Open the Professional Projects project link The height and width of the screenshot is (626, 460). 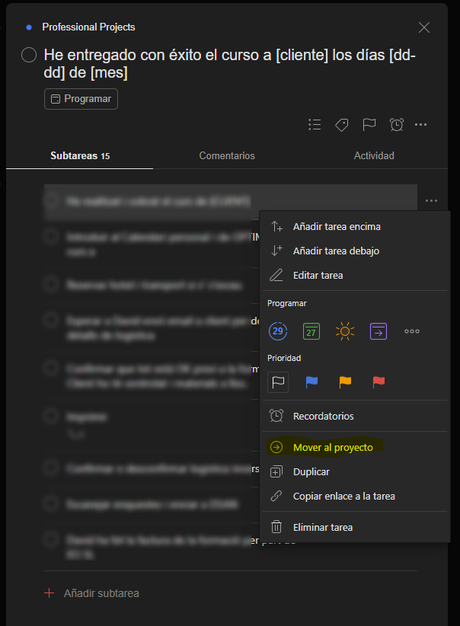point(88,27)
